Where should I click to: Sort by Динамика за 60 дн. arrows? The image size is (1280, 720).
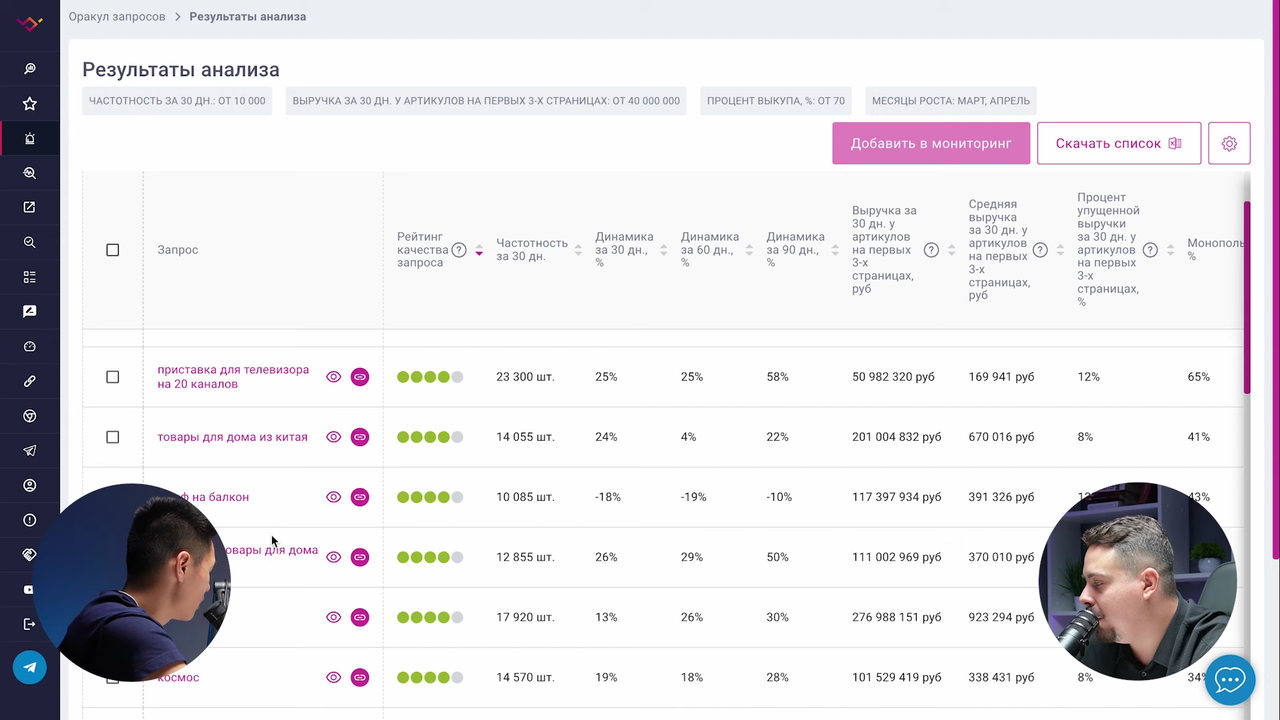coord(749,250)
